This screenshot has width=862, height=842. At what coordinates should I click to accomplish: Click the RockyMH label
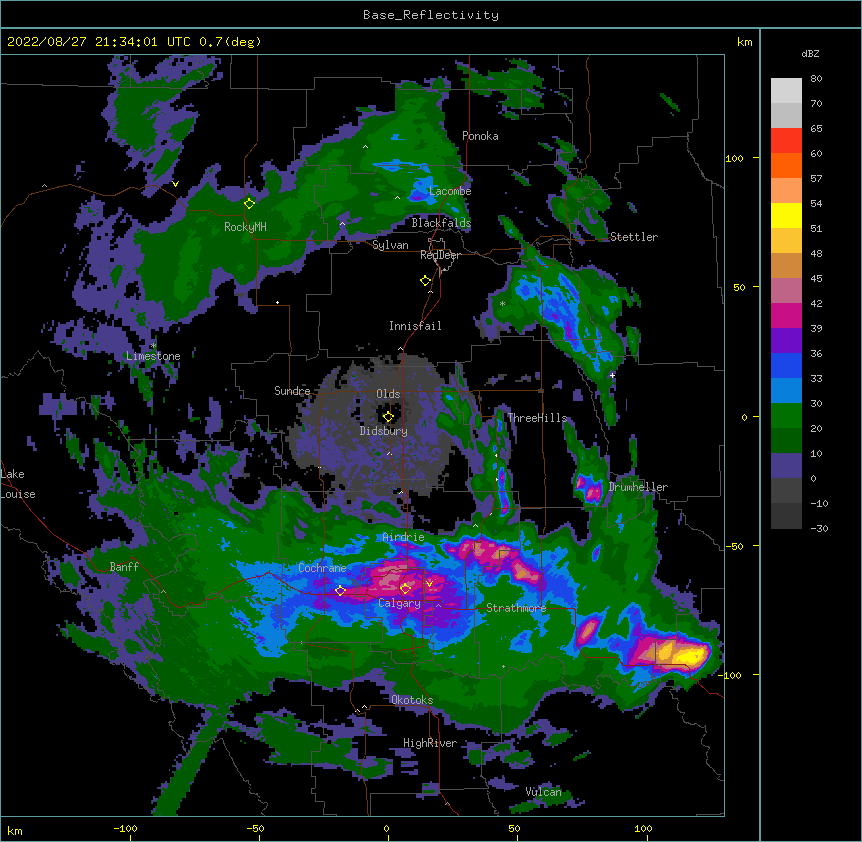click(245, 227)
